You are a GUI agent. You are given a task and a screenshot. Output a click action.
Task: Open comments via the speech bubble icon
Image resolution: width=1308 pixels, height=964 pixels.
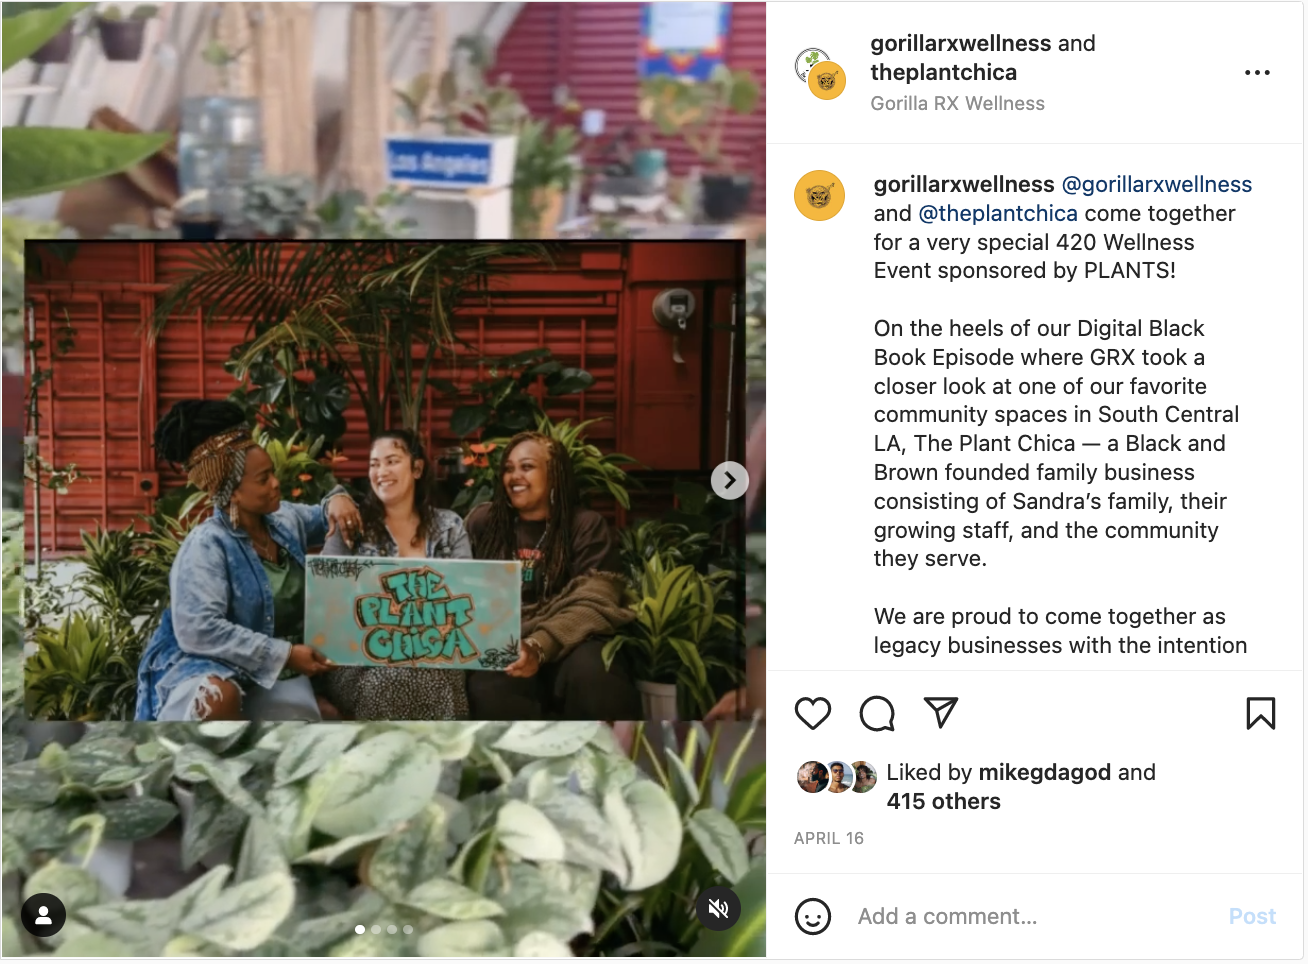877,713
